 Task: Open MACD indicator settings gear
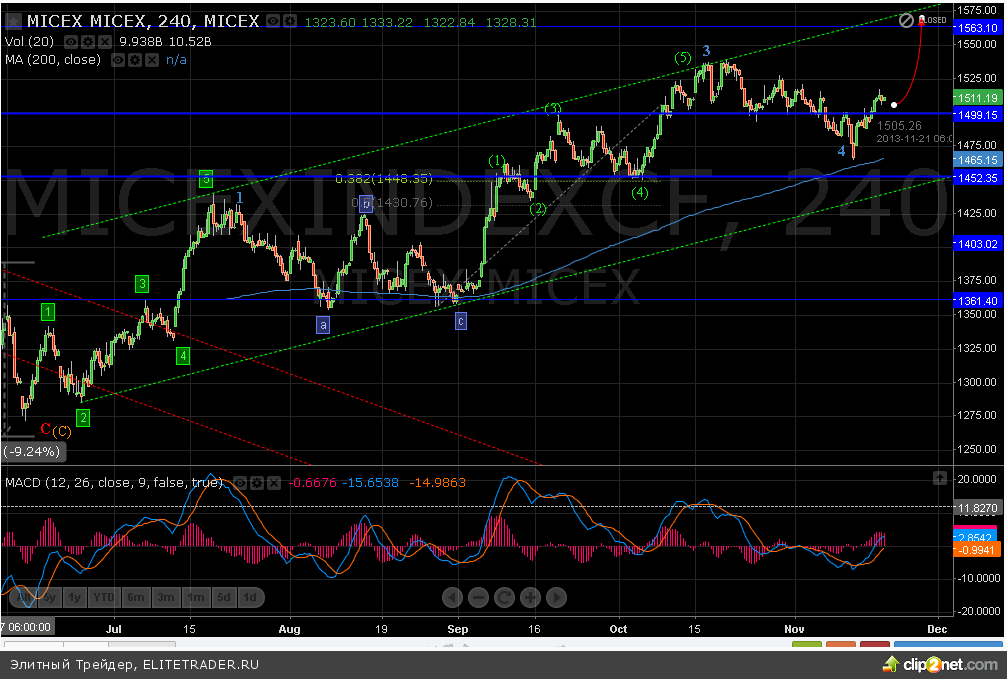point(257,482)
